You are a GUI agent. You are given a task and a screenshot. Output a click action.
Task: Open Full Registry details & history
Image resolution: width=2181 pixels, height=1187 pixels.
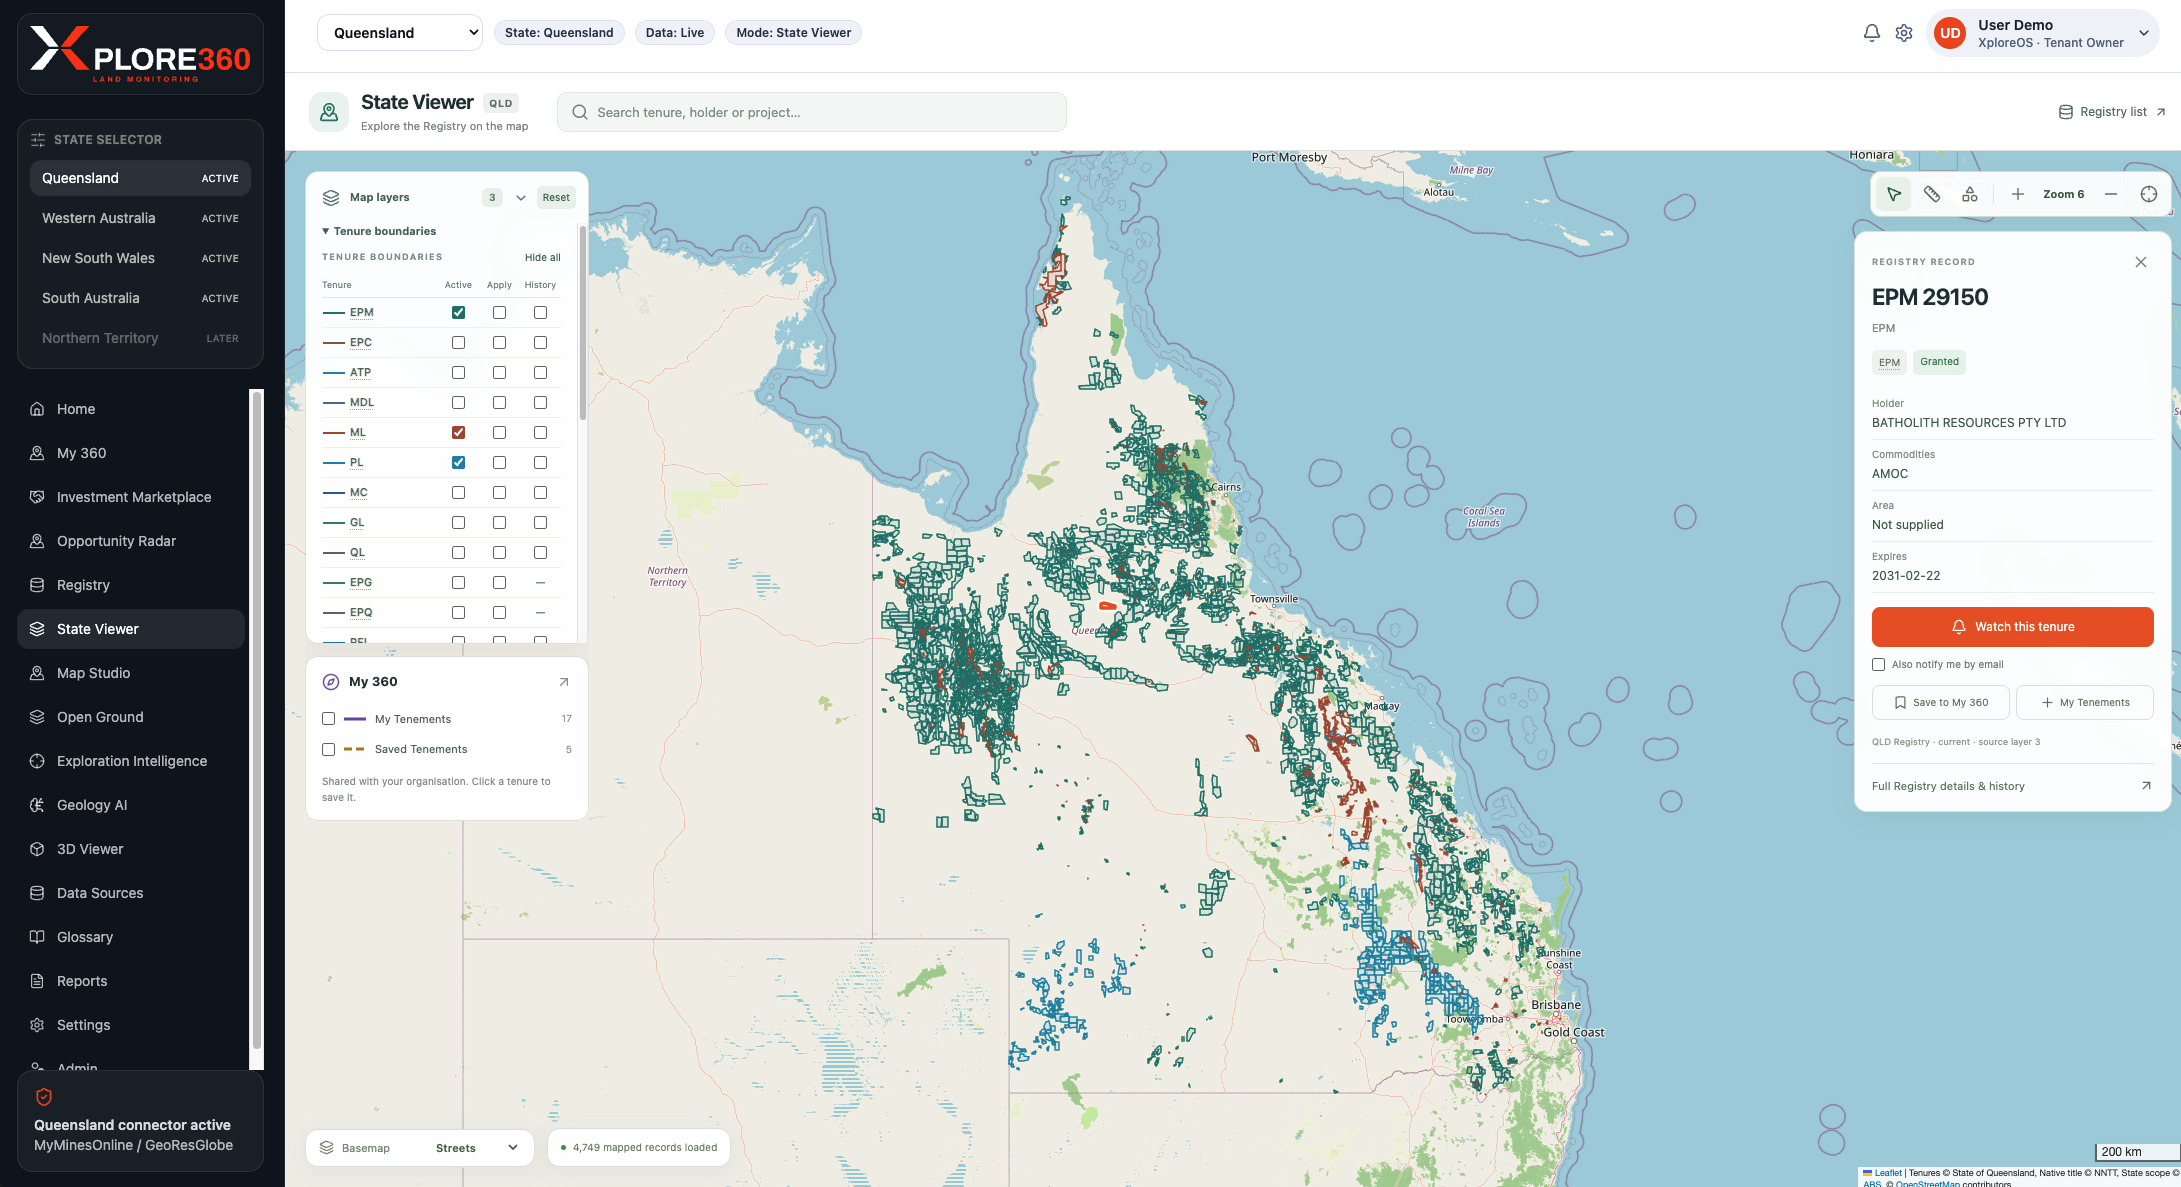coord(2012,786)
